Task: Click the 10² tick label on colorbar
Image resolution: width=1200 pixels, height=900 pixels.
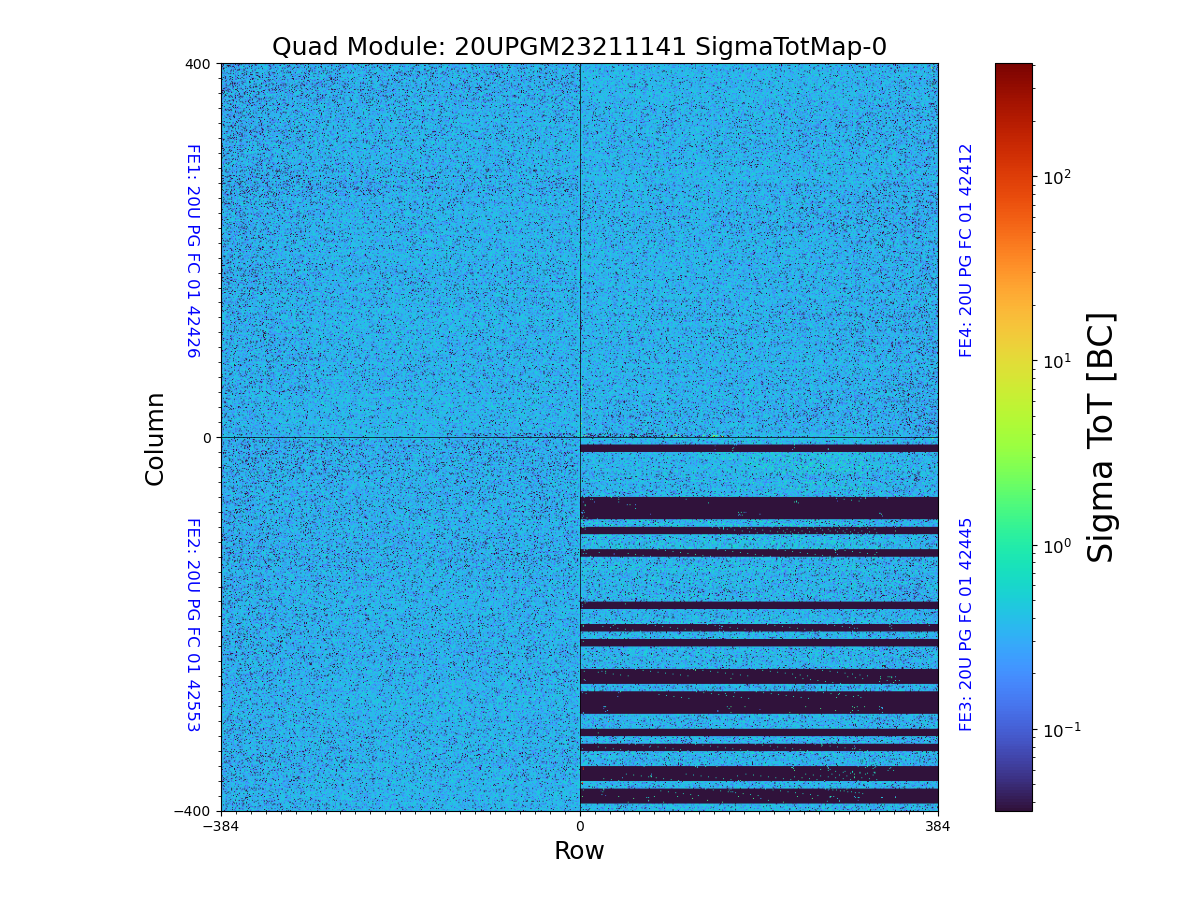Action: (1058, 177)
